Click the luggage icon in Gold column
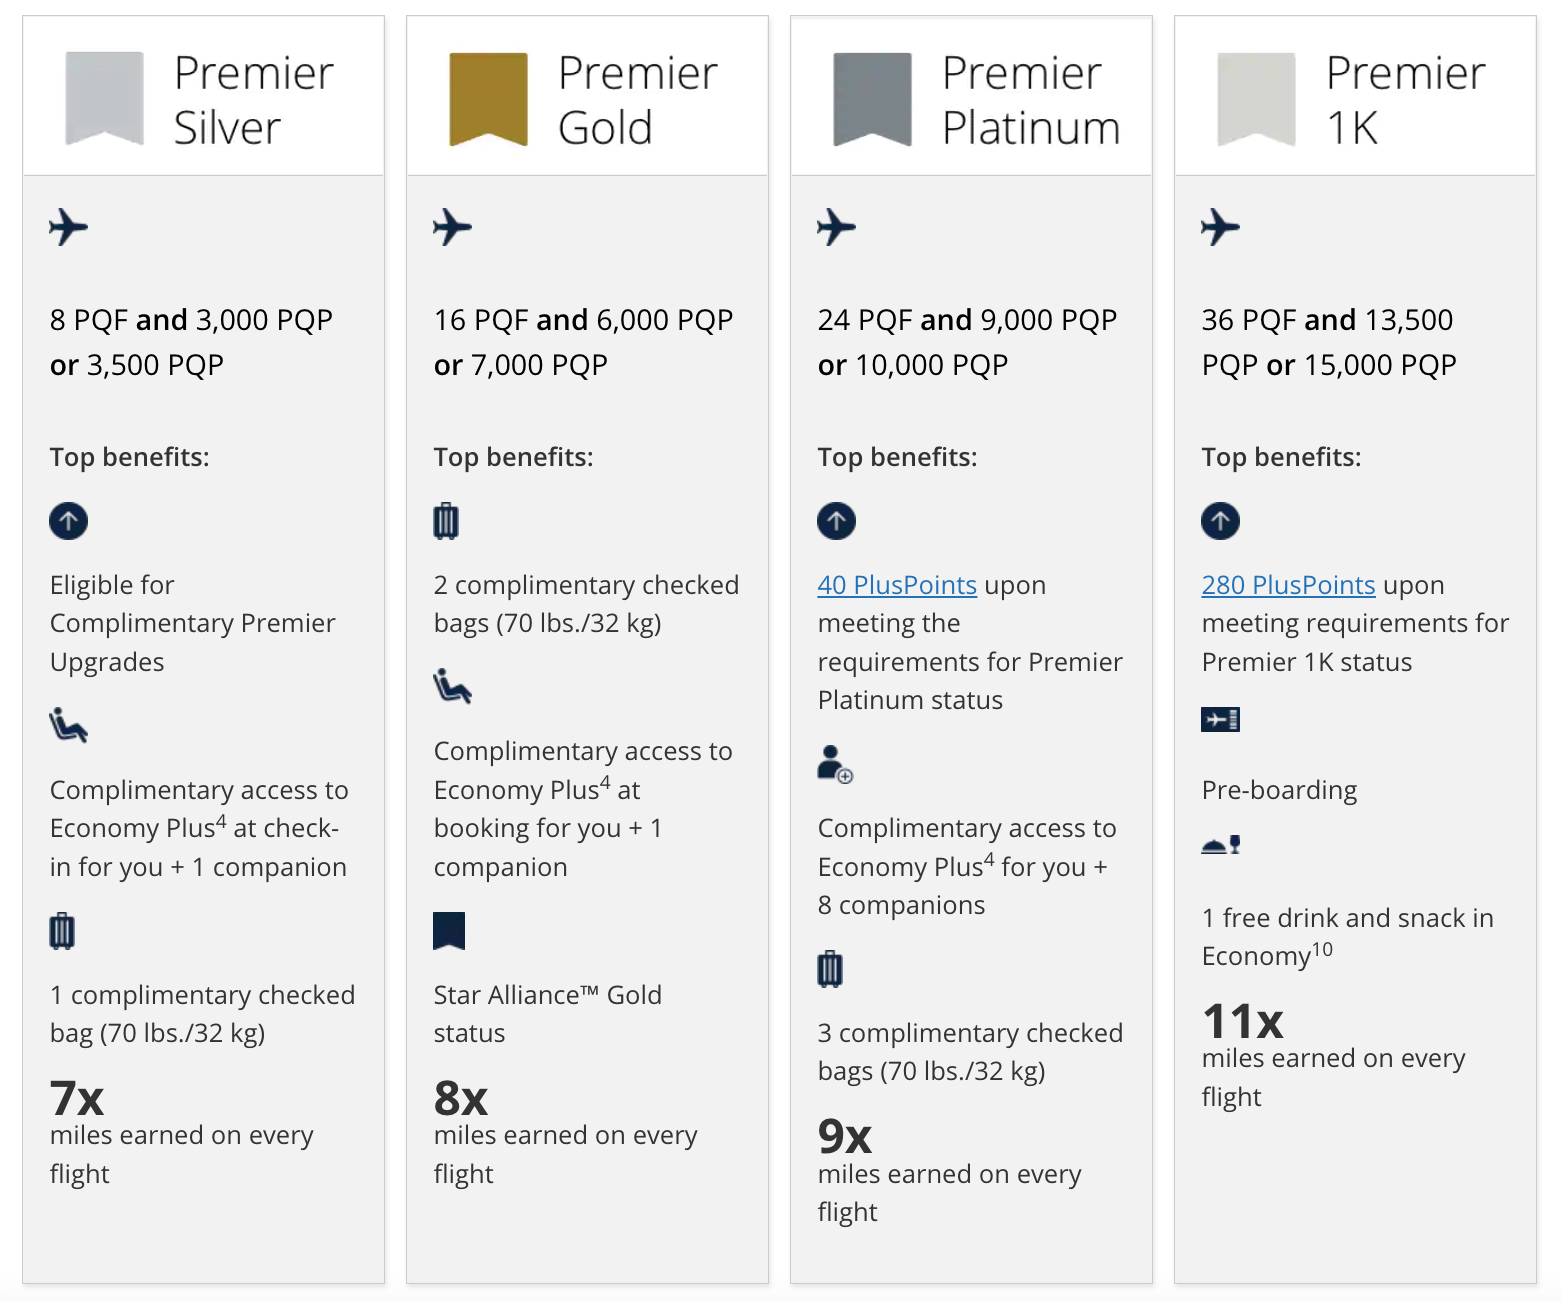Viewport: 1561px width, 1301px height. (x=446, y=521)
